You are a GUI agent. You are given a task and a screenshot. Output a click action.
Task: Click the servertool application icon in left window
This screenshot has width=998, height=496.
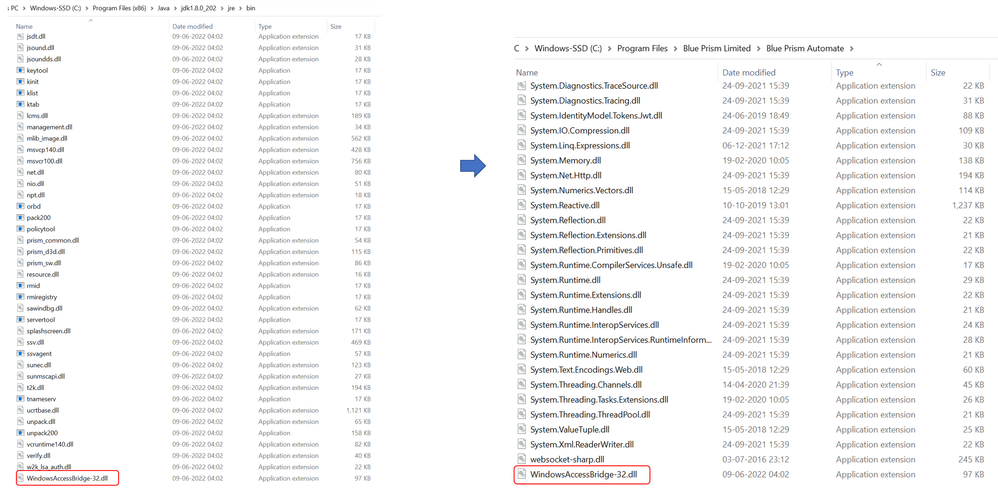pos(20,320)
